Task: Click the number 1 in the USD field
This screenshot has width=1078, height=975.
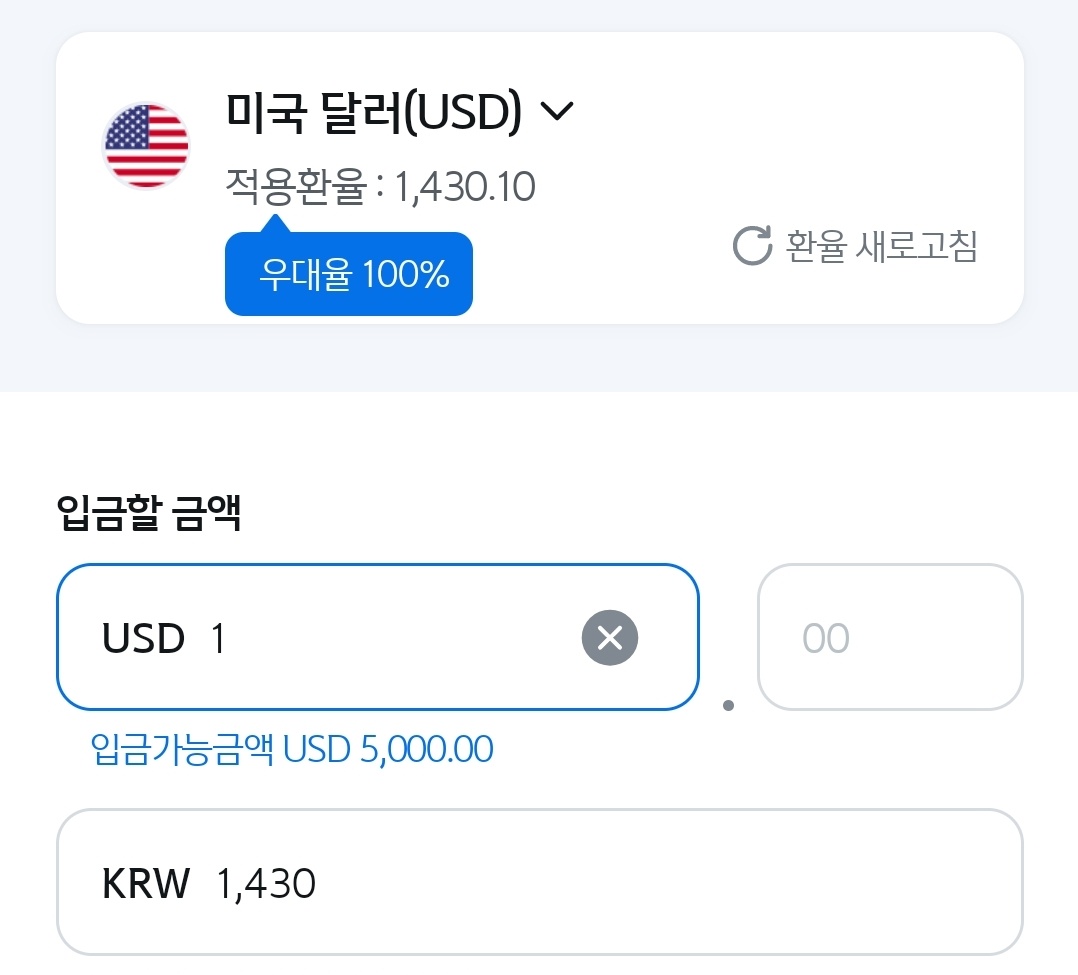Action: tap(219, 638)
